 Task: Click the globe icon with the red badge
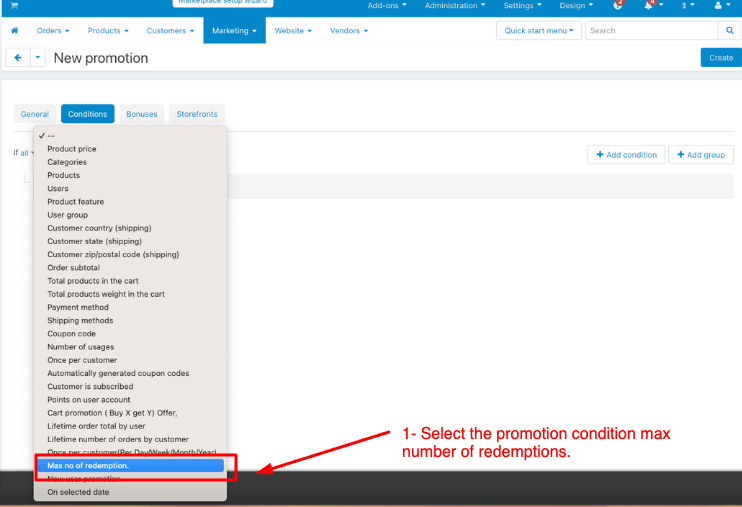tap(618, 6)
